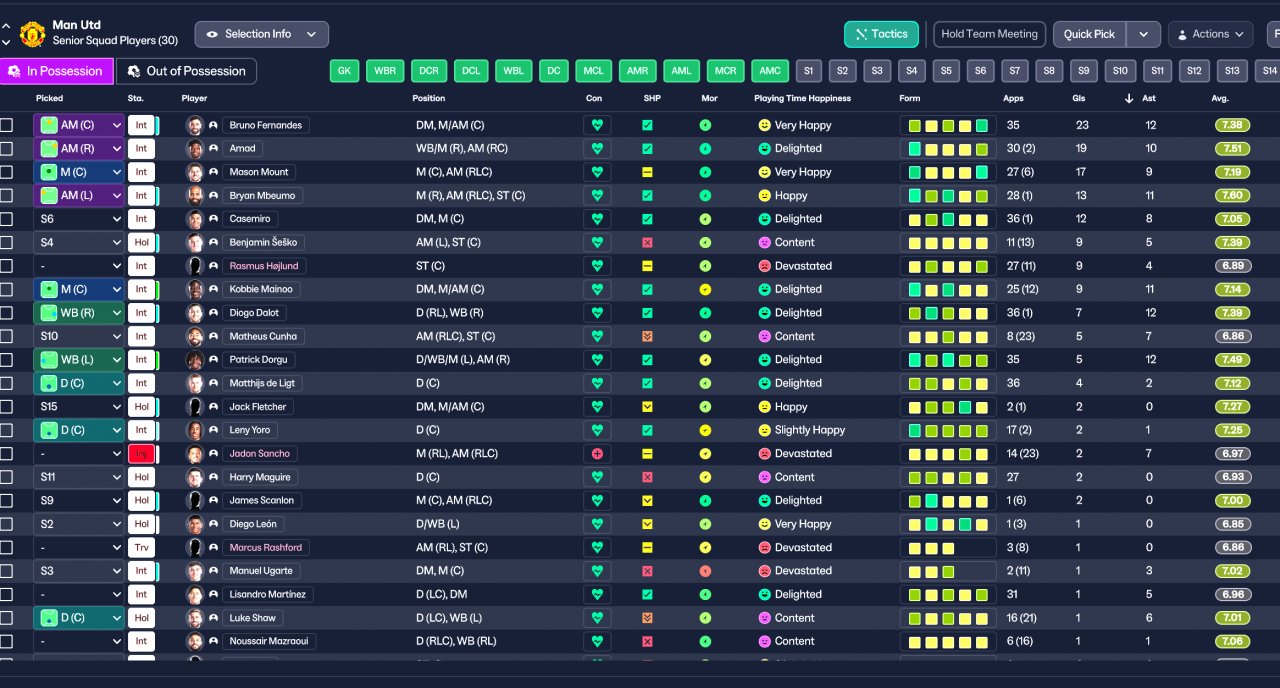Viewport: 1280px width, 688px height.
Task: Click Jadon Sancho's red condition icon
Action: coord(597,453)
